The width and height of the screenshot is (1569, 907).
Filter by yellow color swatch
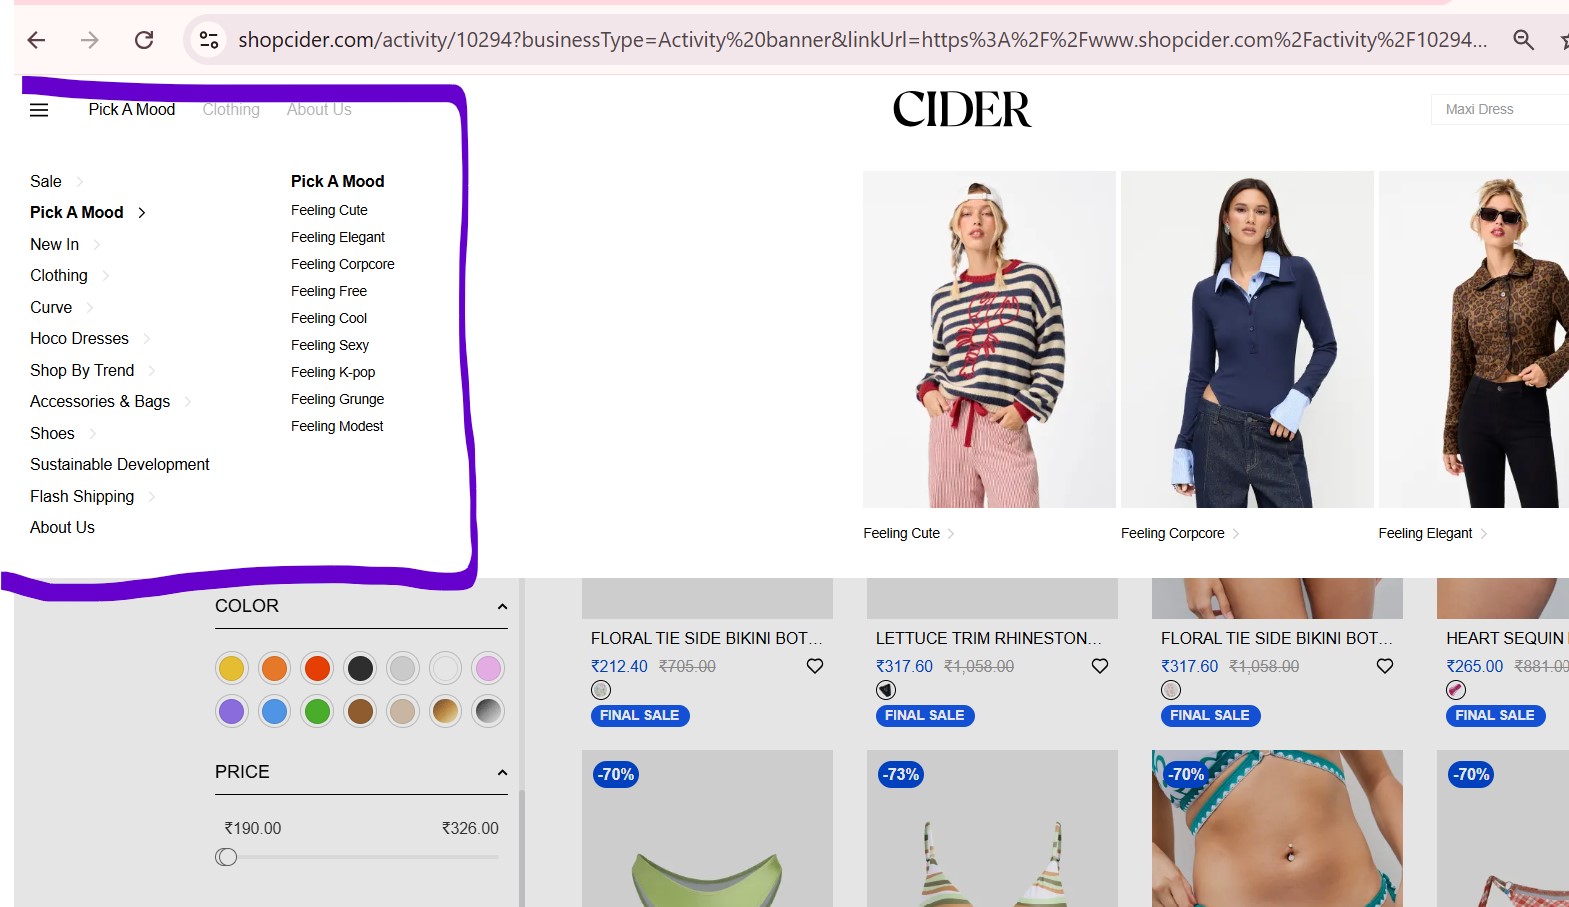point(231,668)
